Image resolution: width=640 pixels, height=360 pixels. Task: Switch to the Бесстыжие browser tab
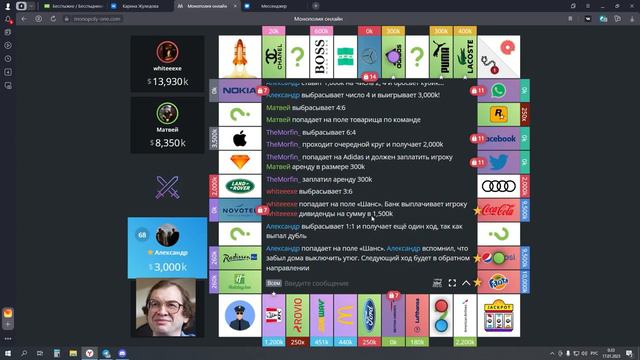pos(73,6)
